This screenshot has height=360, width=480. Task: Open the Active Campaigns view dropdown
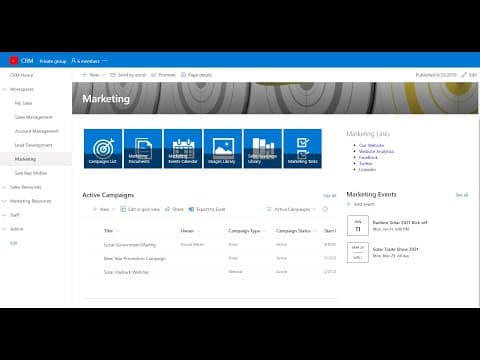(x=292, y=209)
